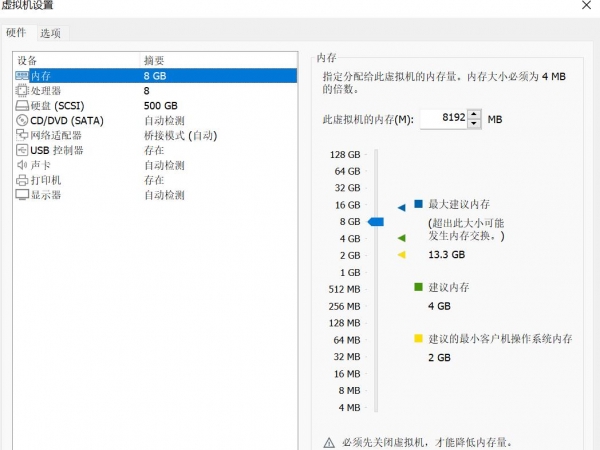Select the USB 控制器 icon

point(22,150)
